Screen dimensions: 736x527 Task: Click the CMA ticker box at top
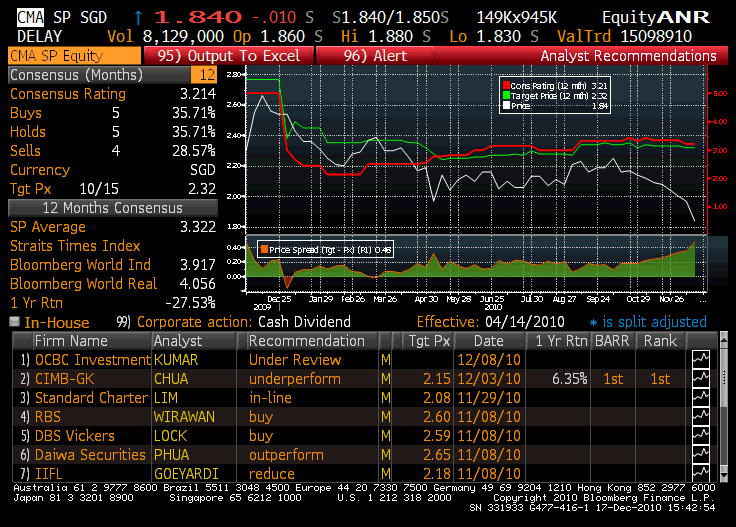pyautogui.click(x=31, y=18)
